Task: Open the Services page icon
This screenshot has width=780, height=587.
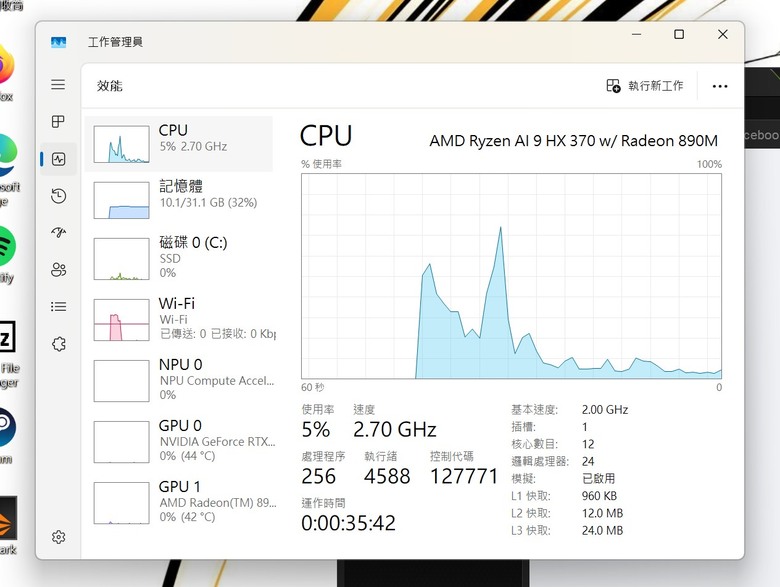Action: click(59, 344)
